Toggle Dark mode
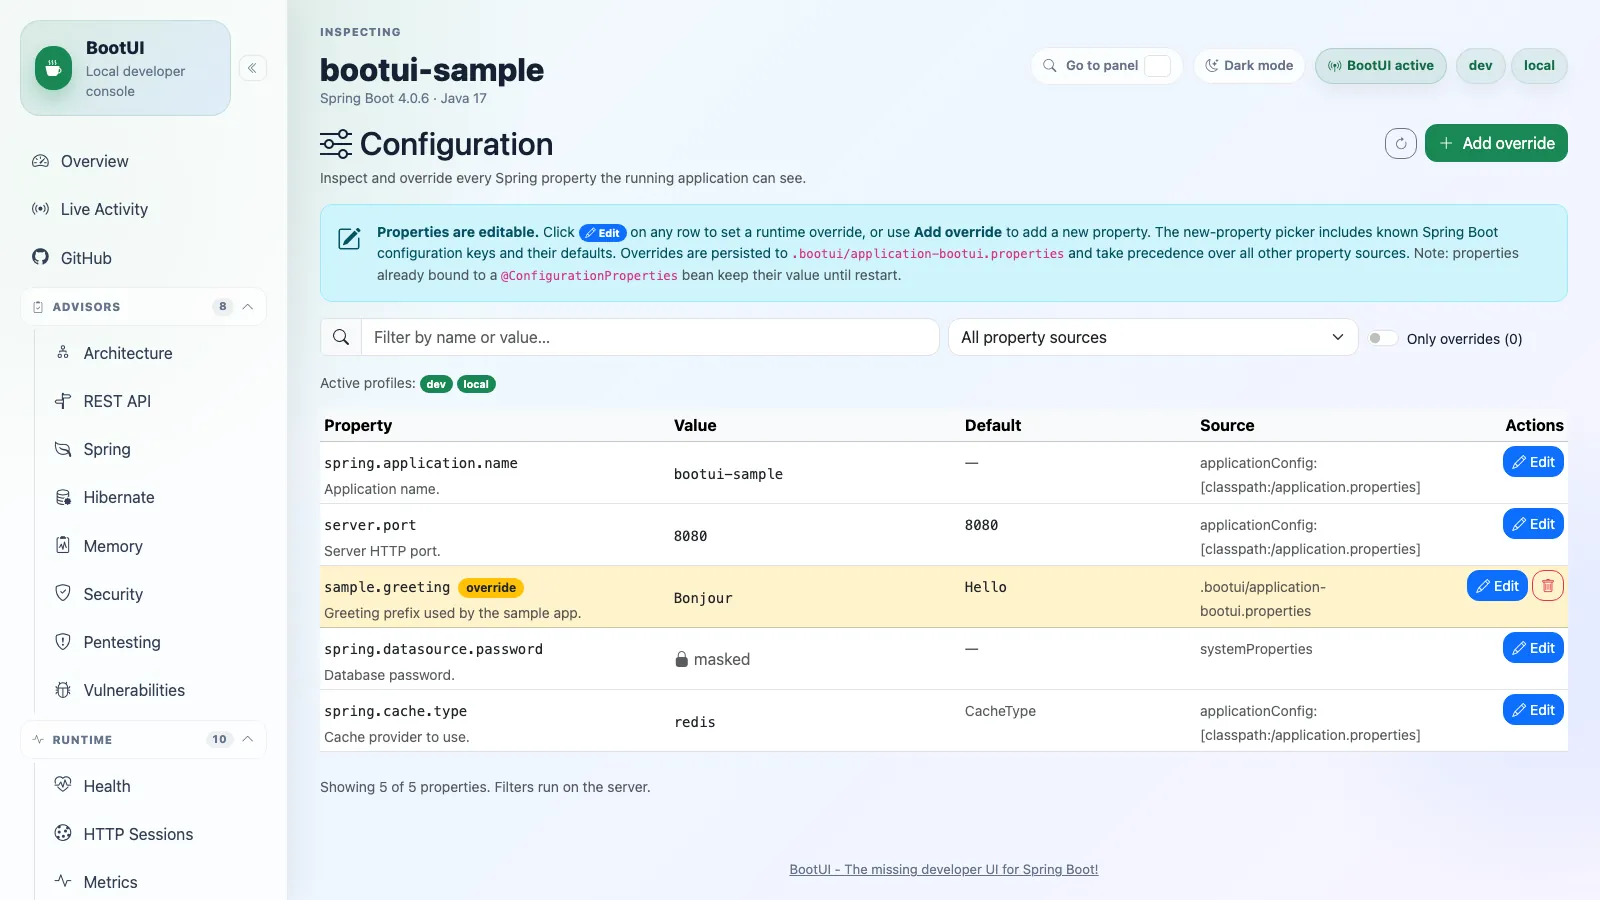The image size is (1600, 900). [1249, 65]
